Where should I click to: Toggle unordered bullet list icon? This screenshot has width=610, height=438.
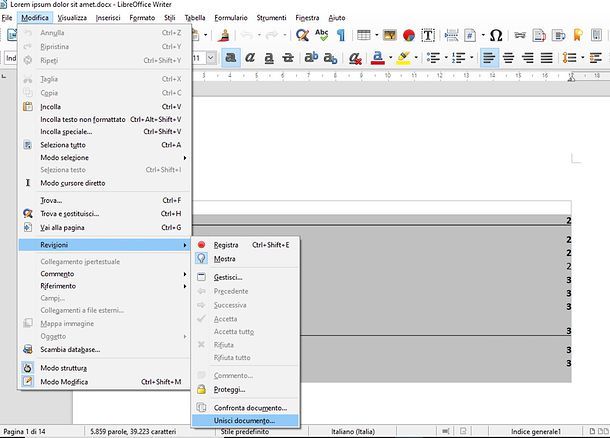433,58
